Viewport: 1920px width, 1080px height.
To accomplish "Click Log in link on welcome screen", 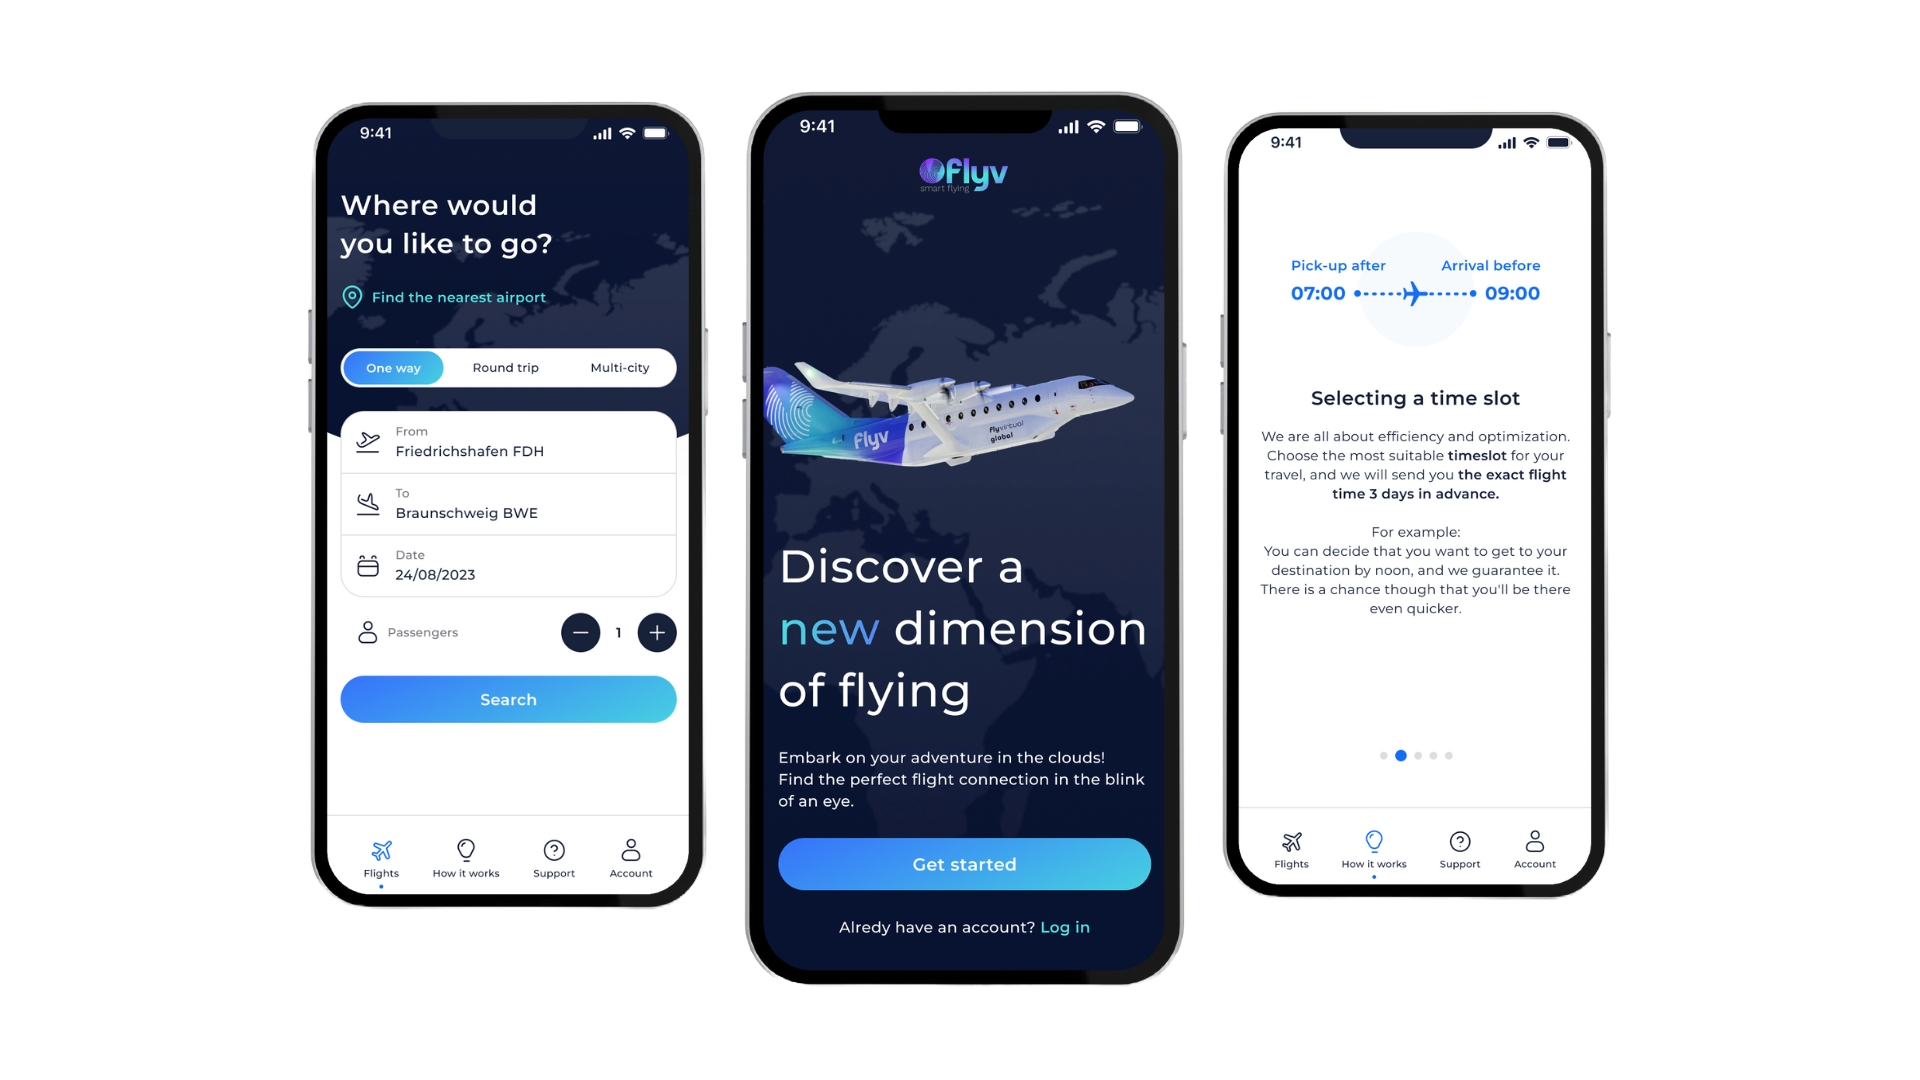I will [1064, 926].
